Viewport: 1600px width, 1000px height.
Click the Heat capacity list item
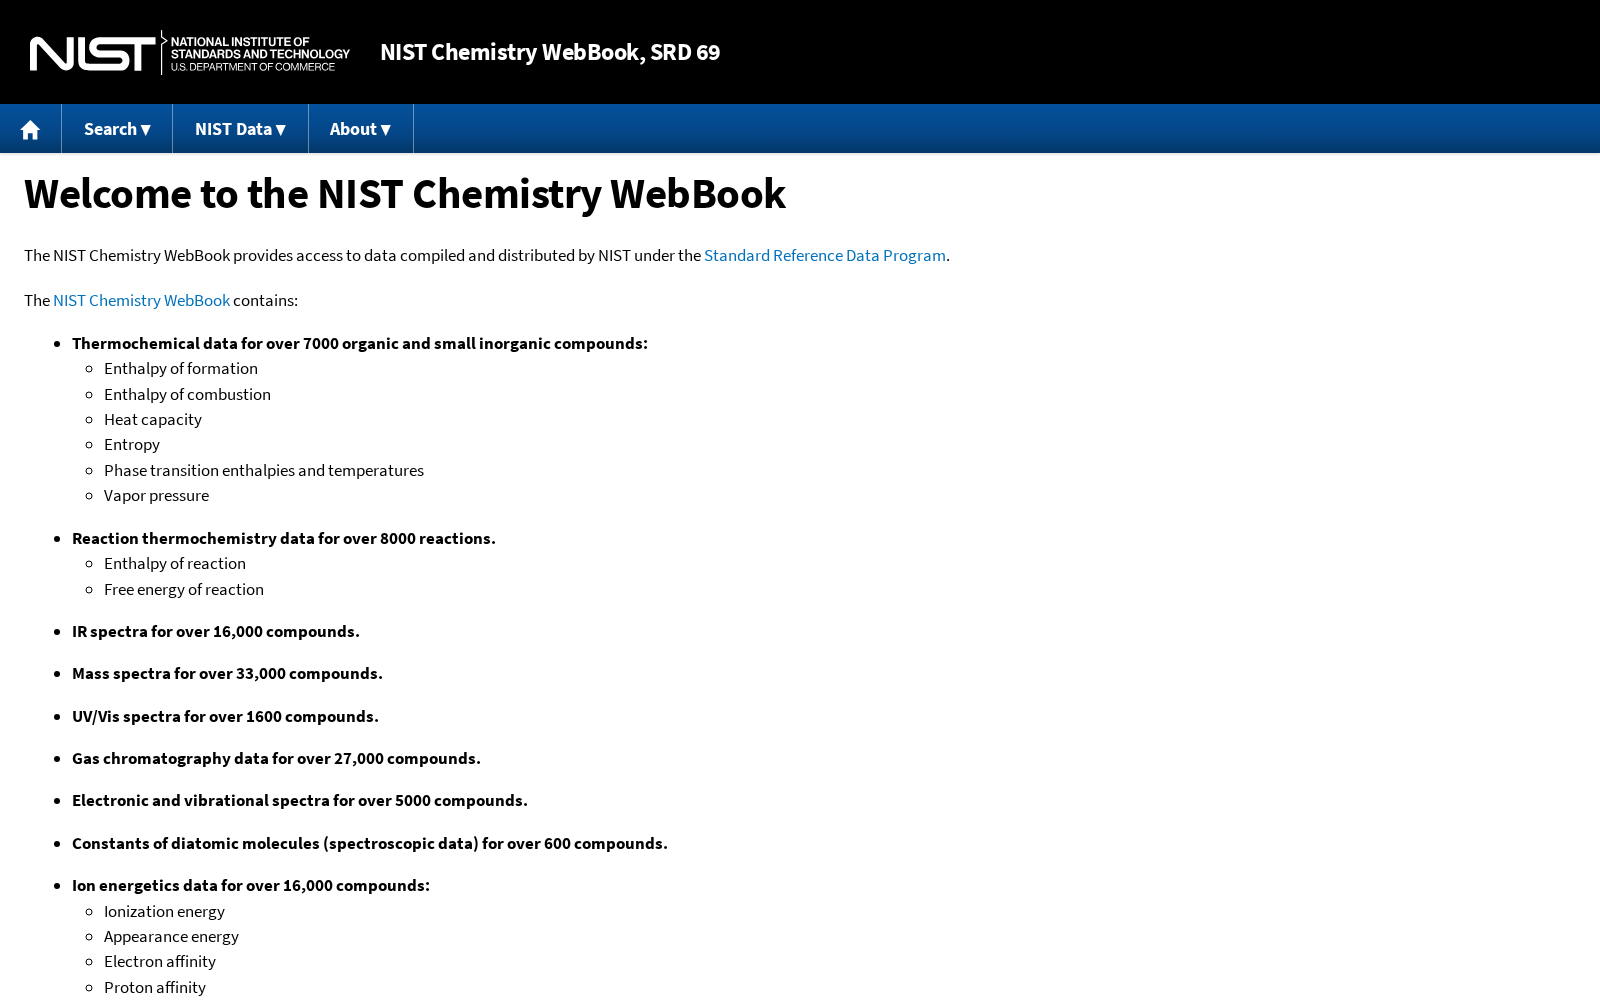tap(153, 419)
